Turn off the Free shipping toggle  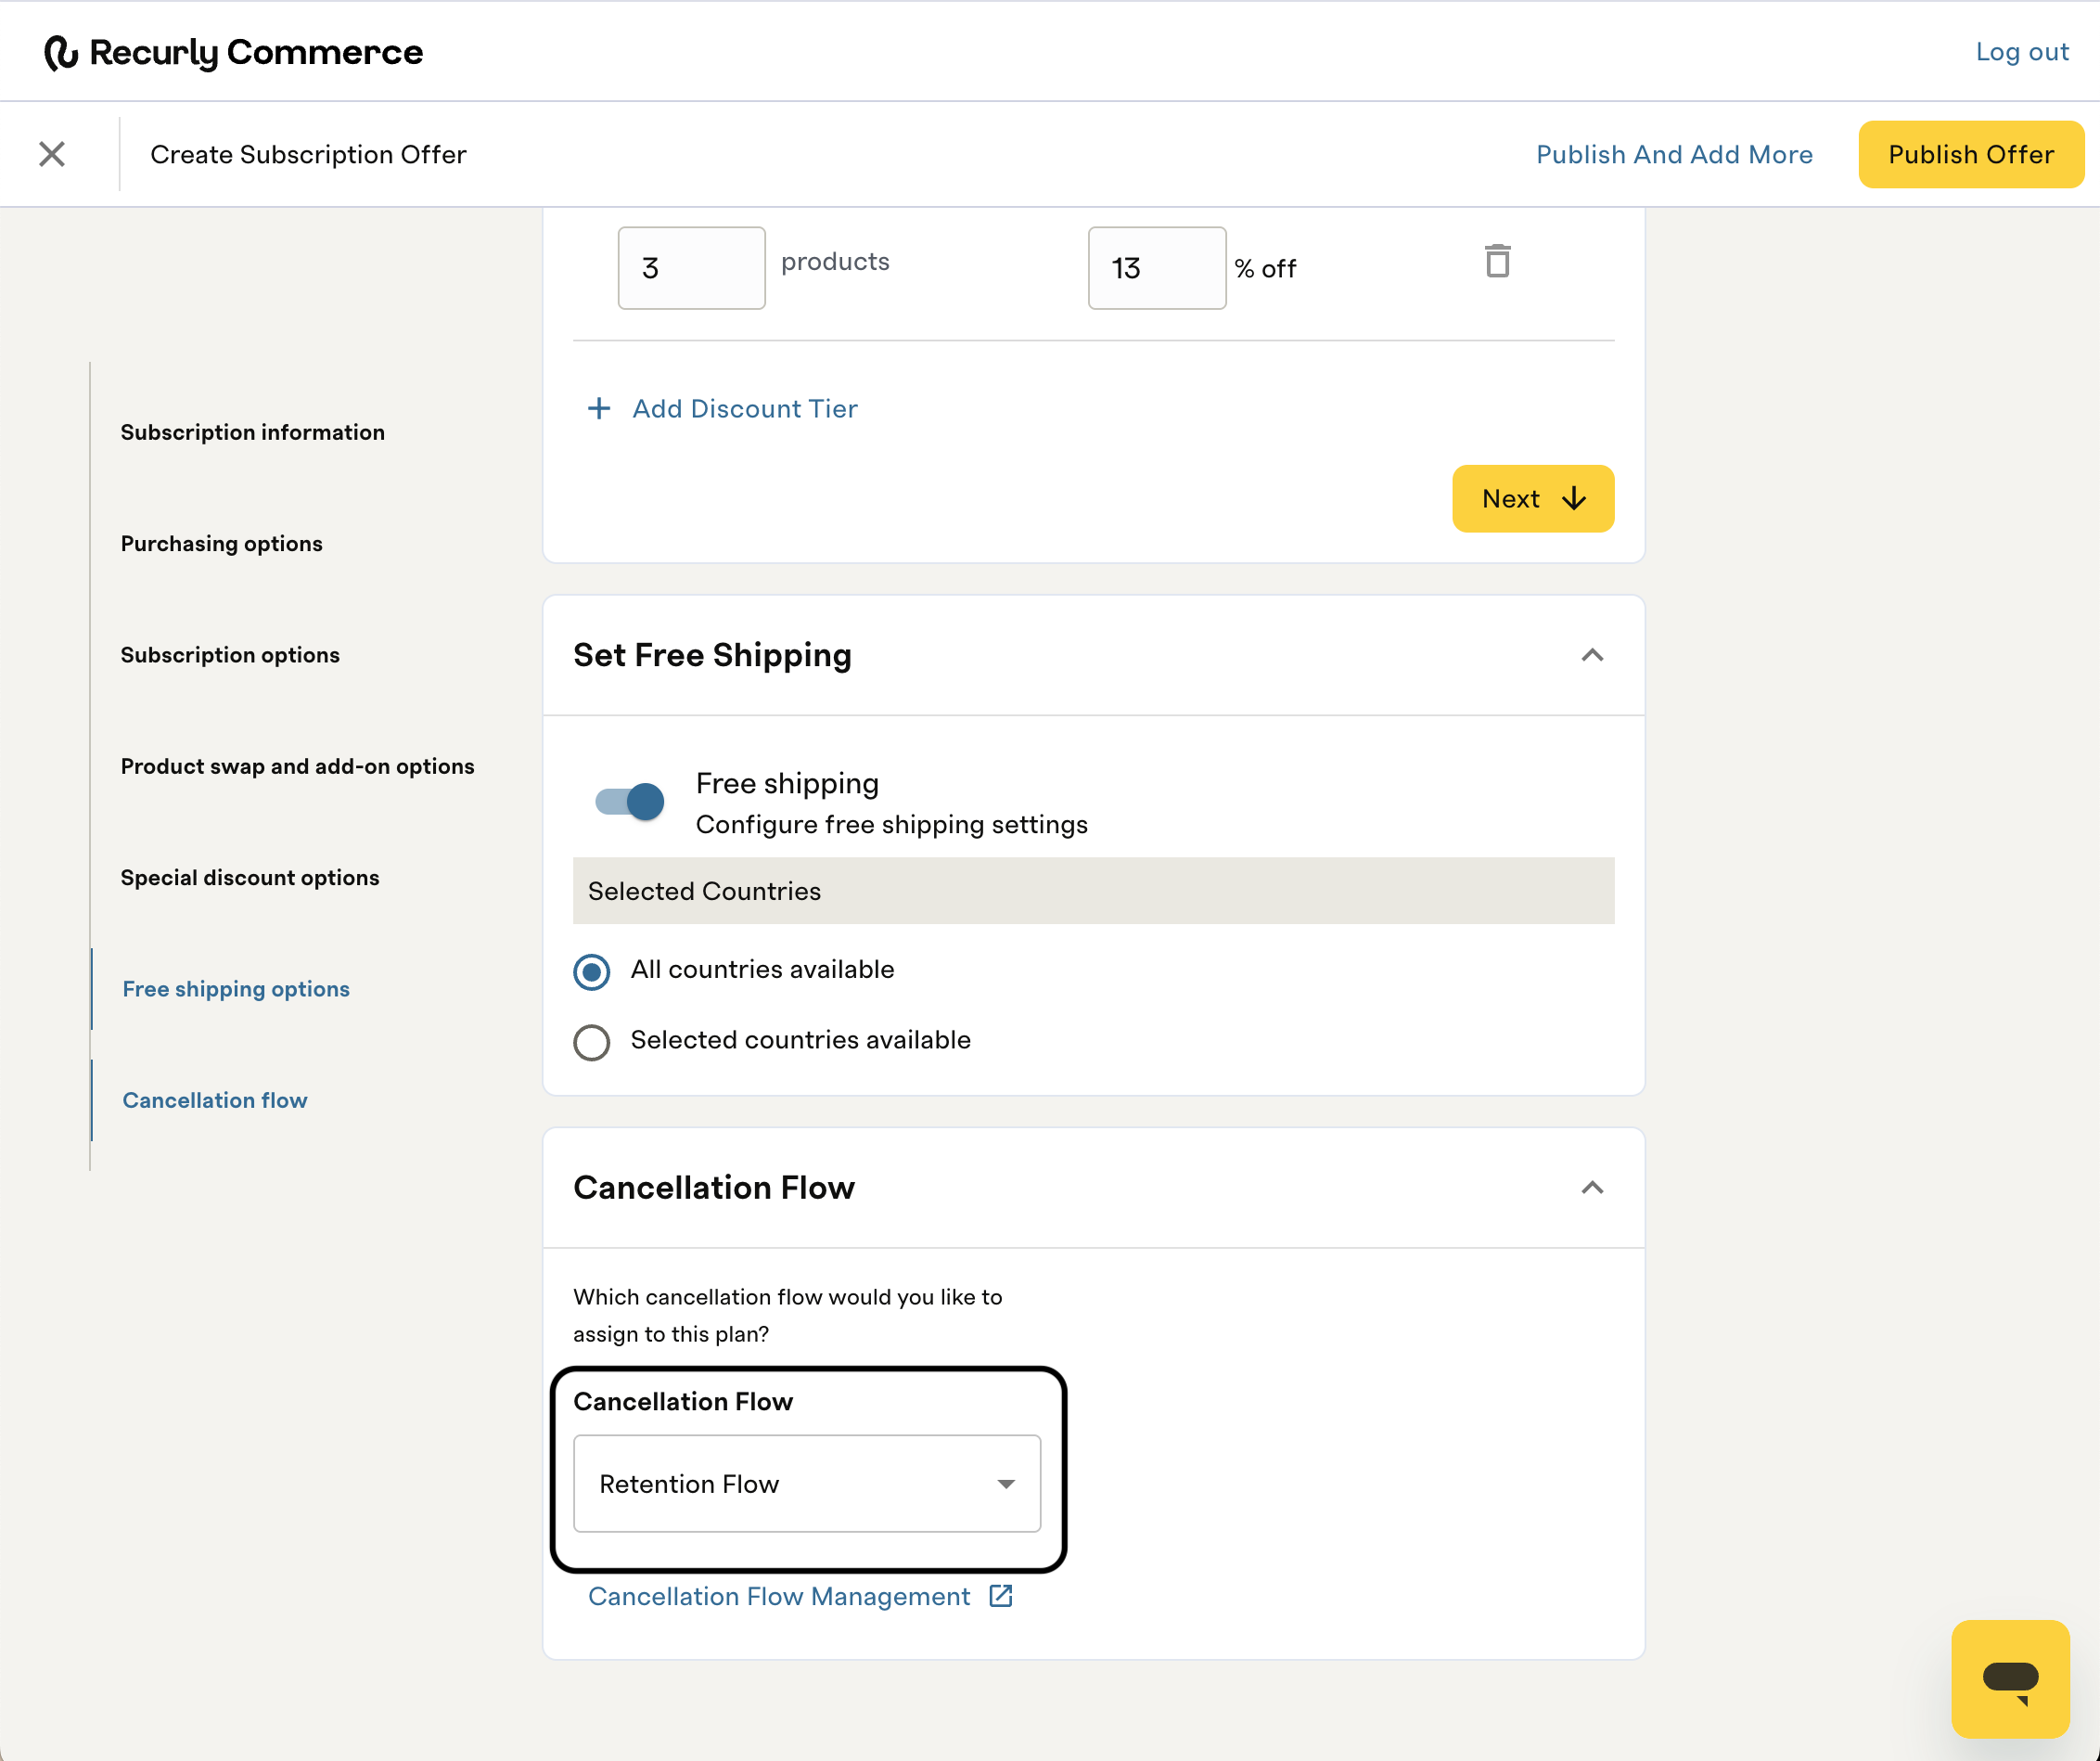click(630, 802)
